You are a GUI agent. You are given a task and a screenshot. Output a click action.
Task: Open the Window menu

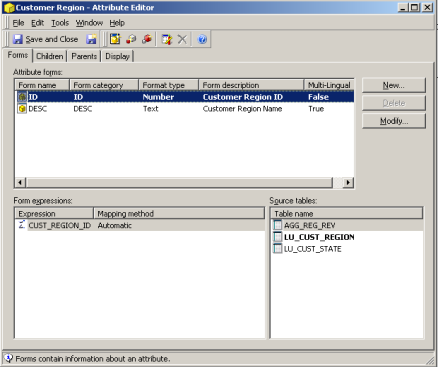pyautogui.click(x=89, y=23)
